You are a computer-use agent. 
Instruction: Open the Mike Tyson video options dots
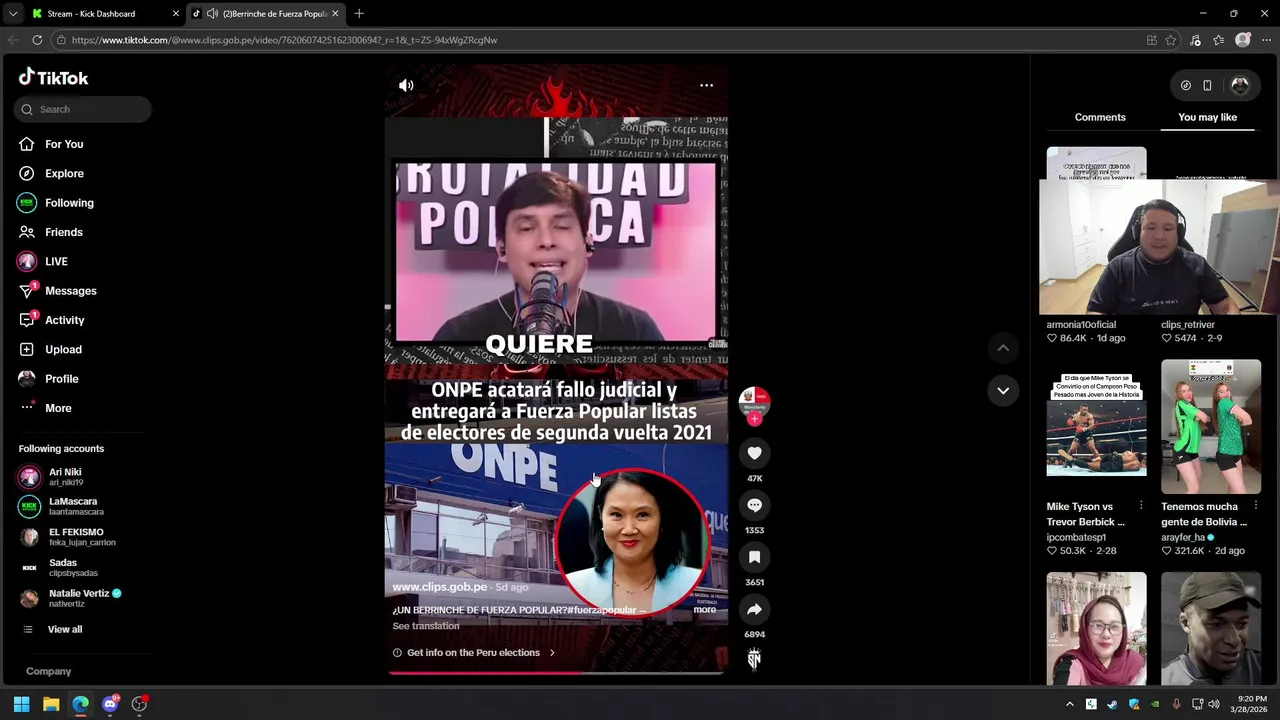(x=1140, y=506)
